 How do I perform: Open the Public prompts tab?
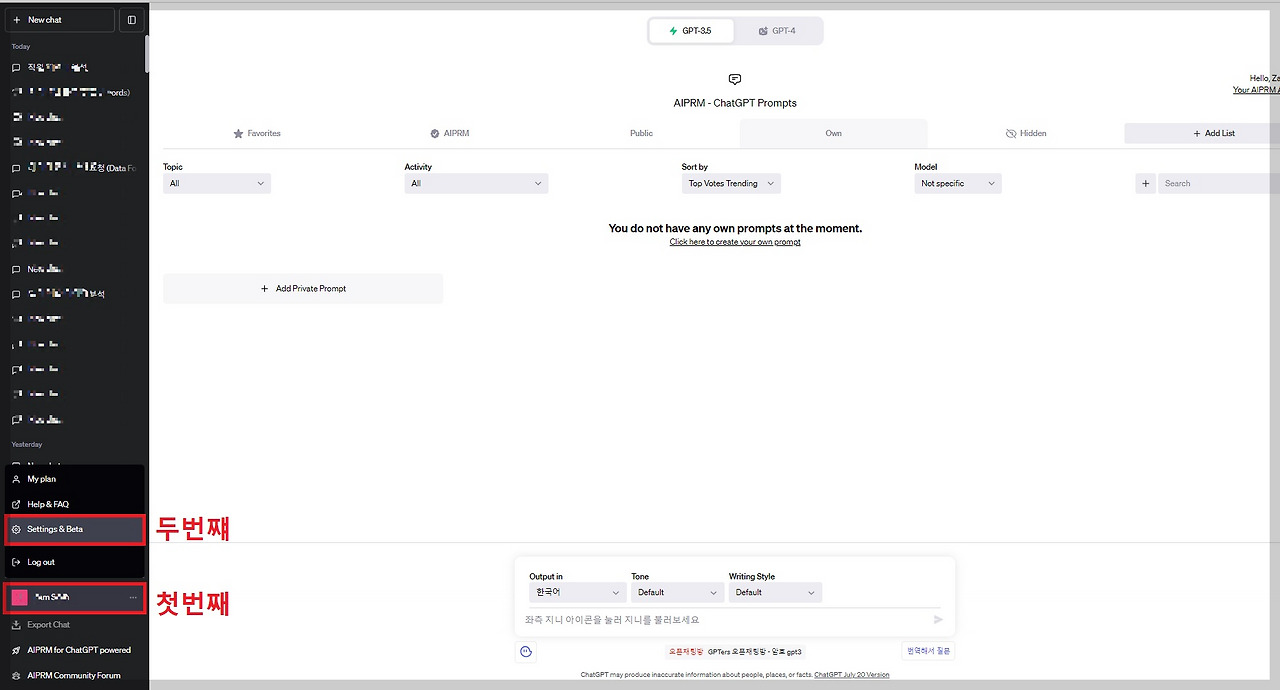coord(641,133)
